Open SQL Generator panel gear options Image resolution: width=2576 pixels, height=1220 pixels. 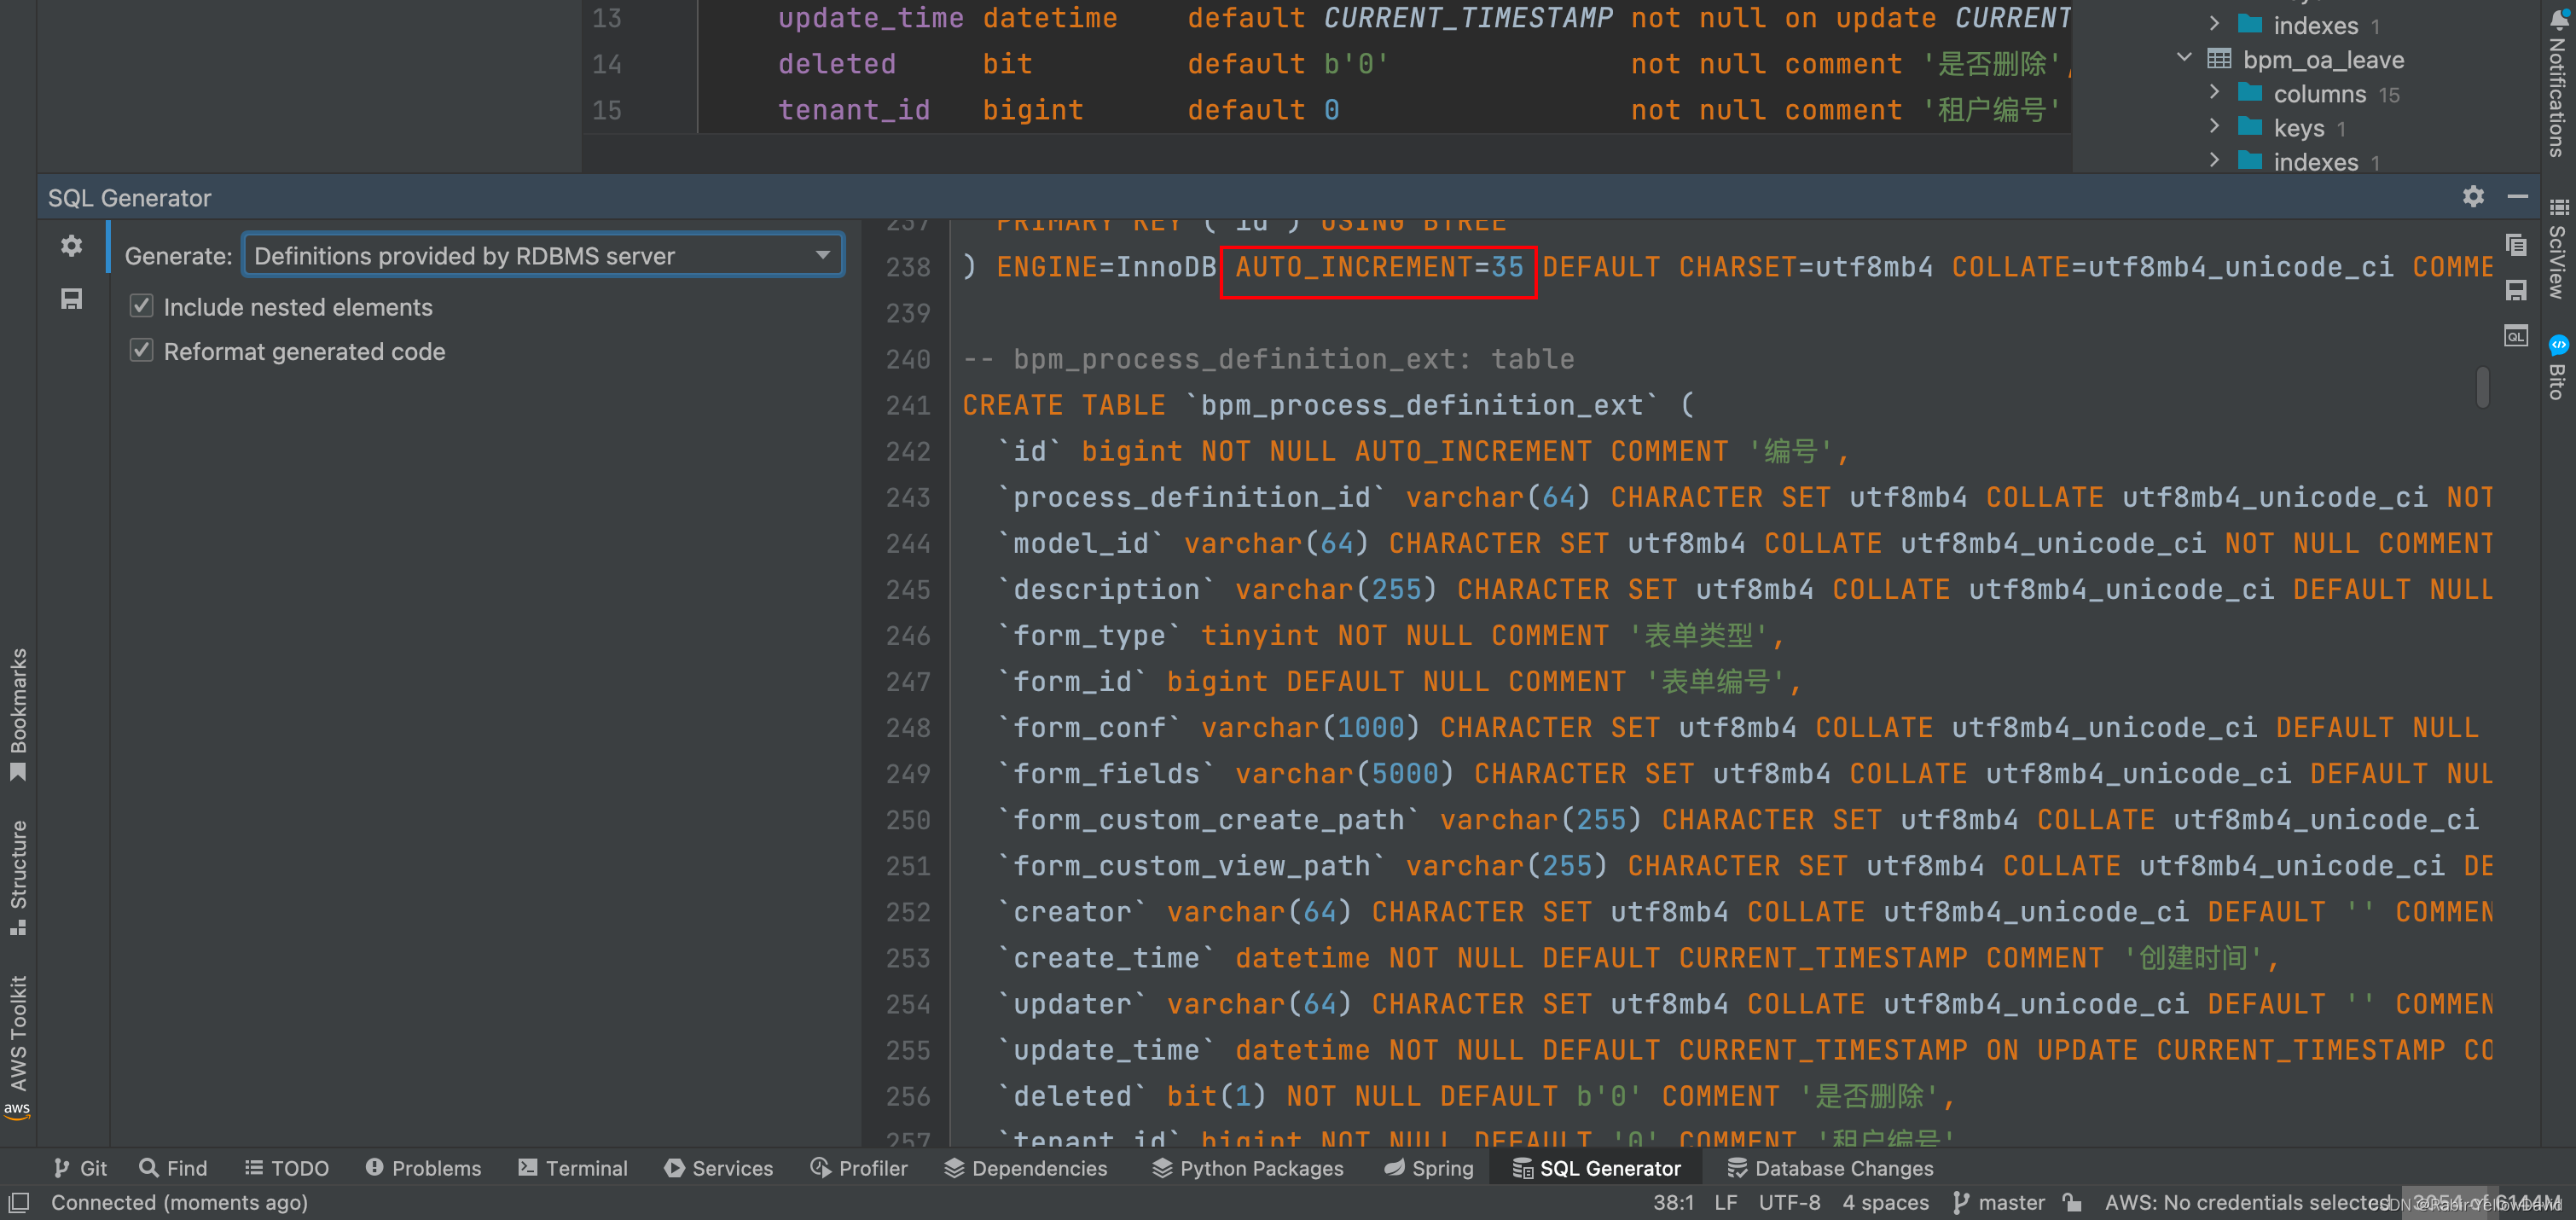click(x=2473, y=197)
